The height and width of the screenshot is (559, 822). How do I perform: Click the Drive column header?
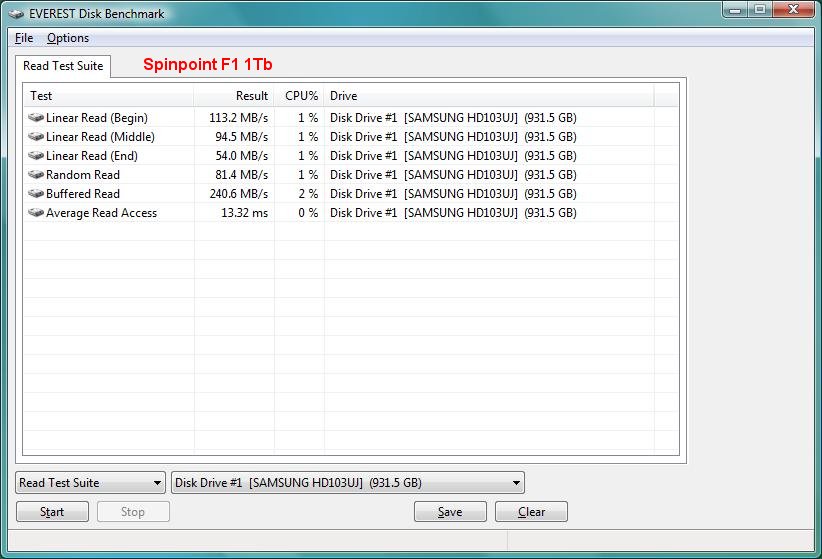[488, 96]
